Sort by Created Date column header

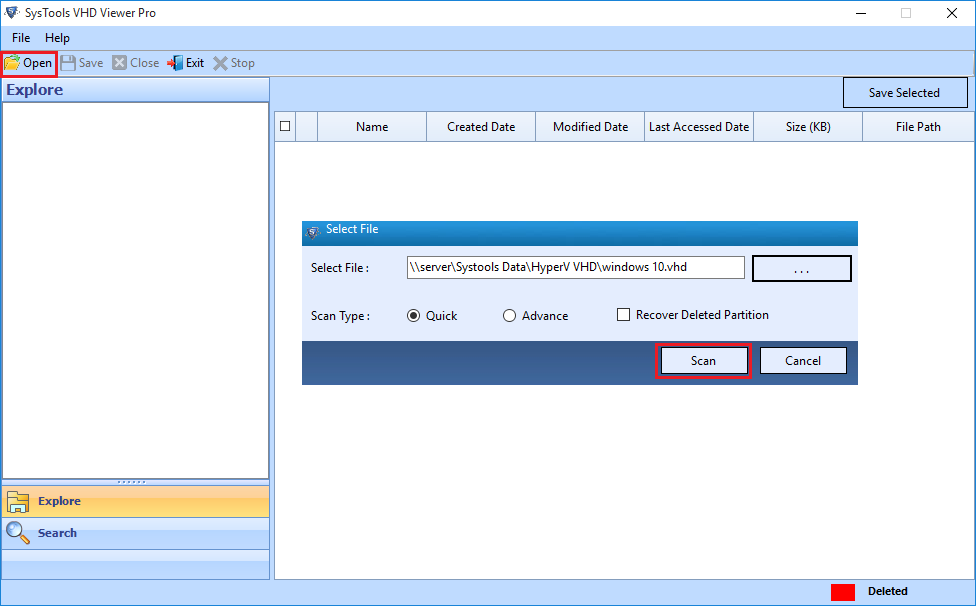(481, 127)
